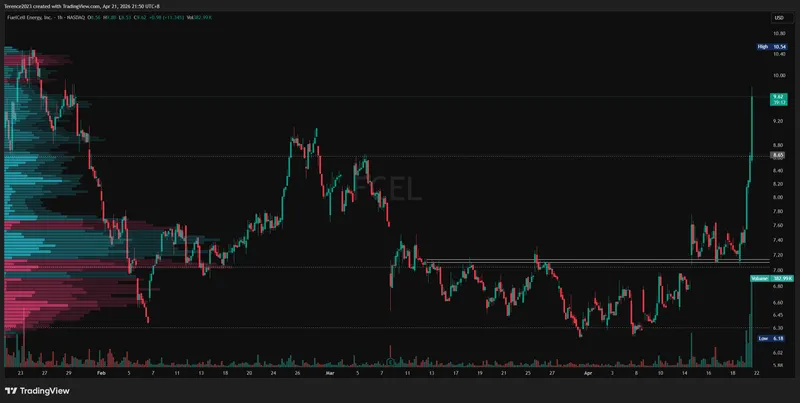Select the current price label 9.62
The height and width of the screenshot is (403, 800).
(778, 99)
